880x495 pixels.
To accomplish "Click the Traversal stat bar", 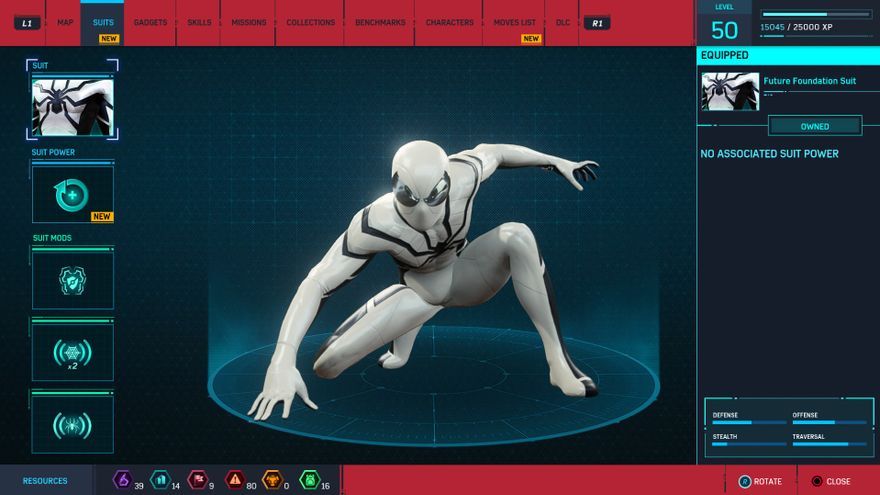I will 829,444.
